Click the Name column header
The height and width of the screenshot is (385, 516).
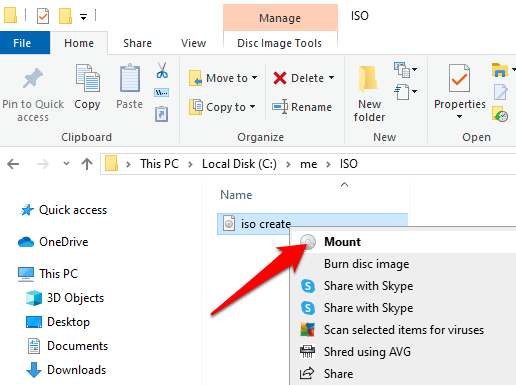[x=236, y=195]
